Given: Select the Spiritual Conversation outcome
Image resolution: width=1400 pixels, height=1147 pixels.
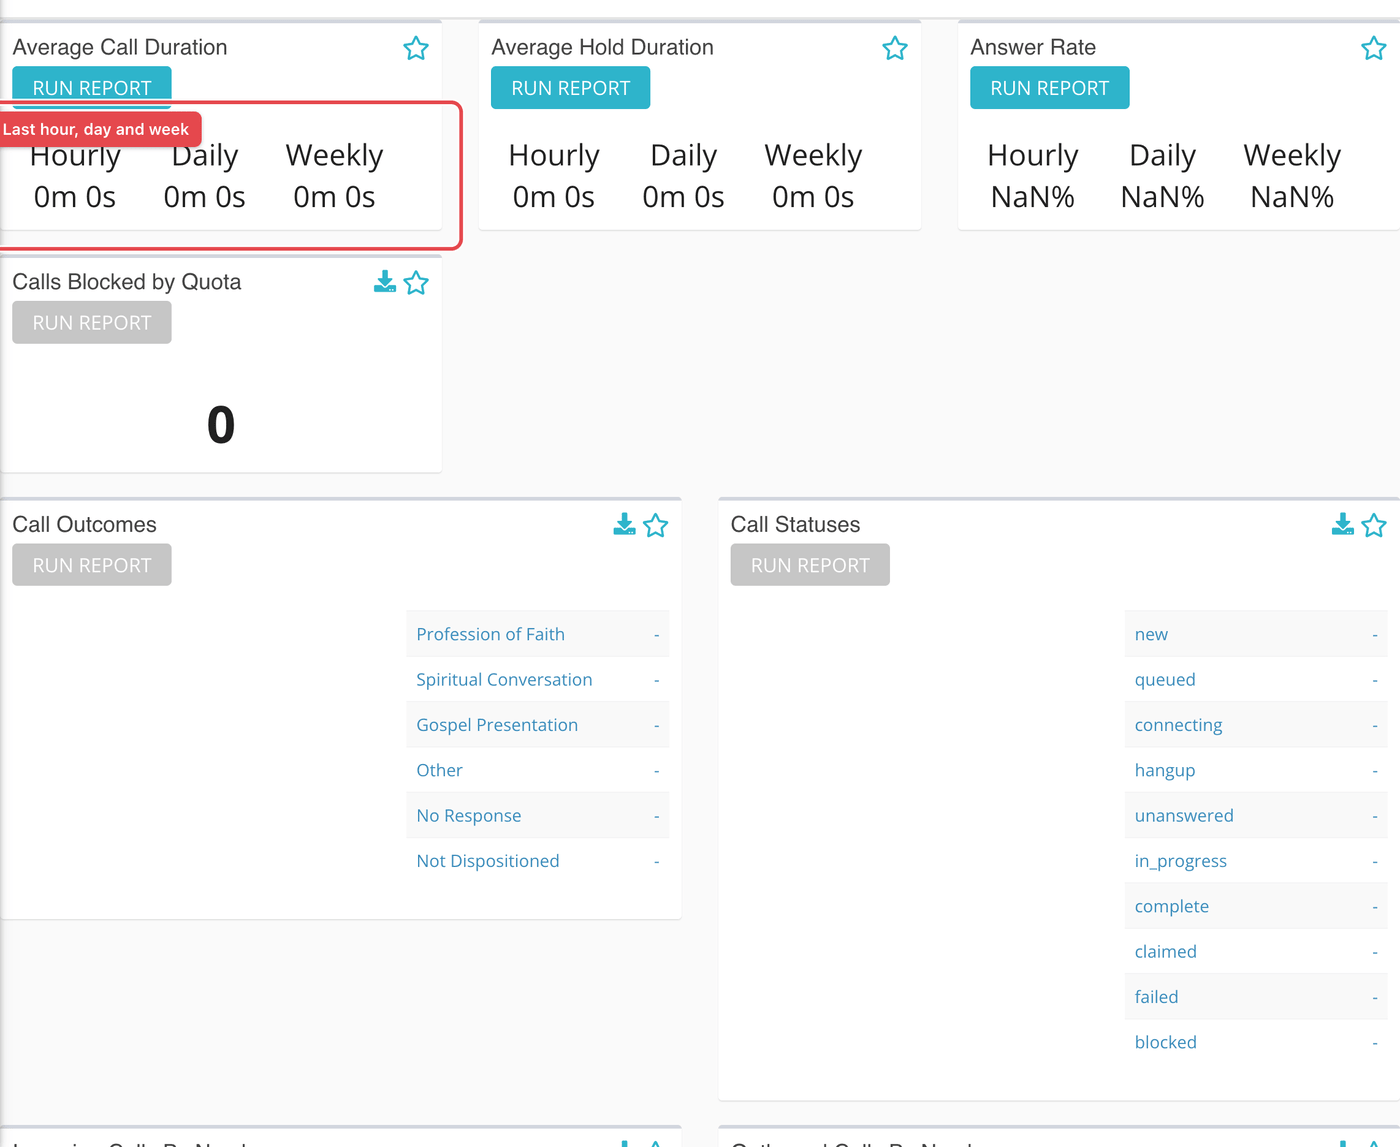Looking at the screenshot, I should coord(538,680).
